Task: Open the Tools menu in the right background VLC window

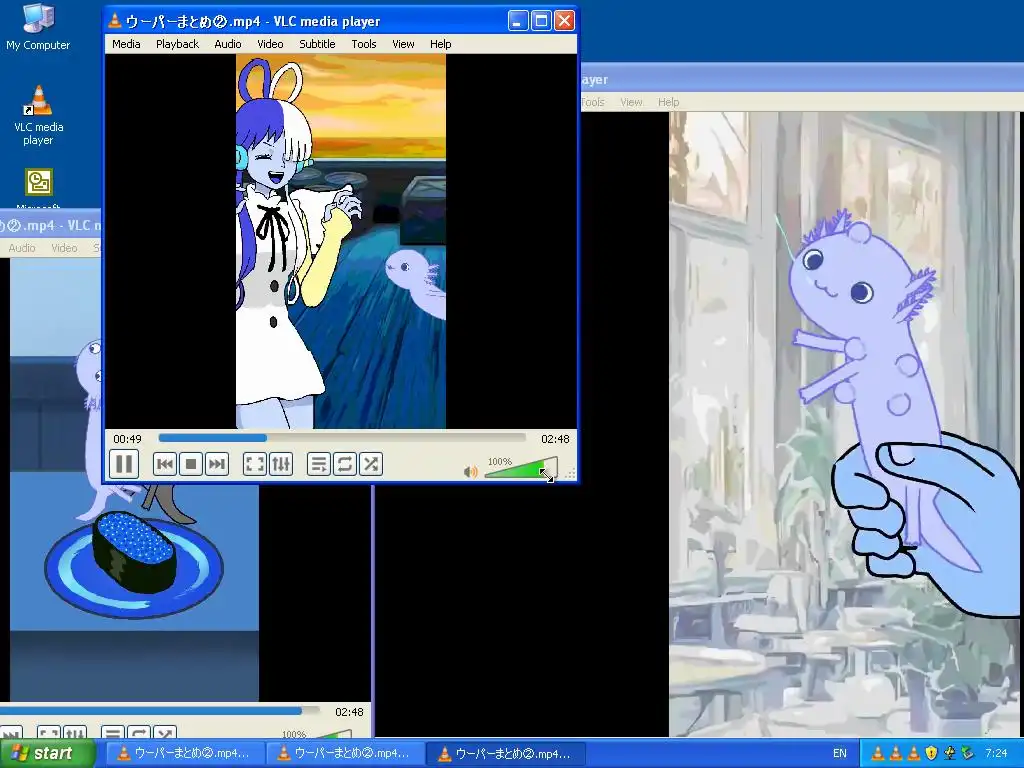Action: 592,102
